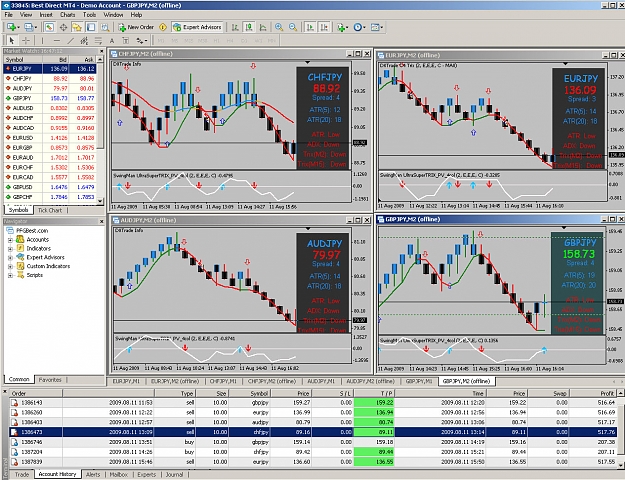
Task: Select the Text tool (A)
Action: pyautogui.click(x=112, y=40)
